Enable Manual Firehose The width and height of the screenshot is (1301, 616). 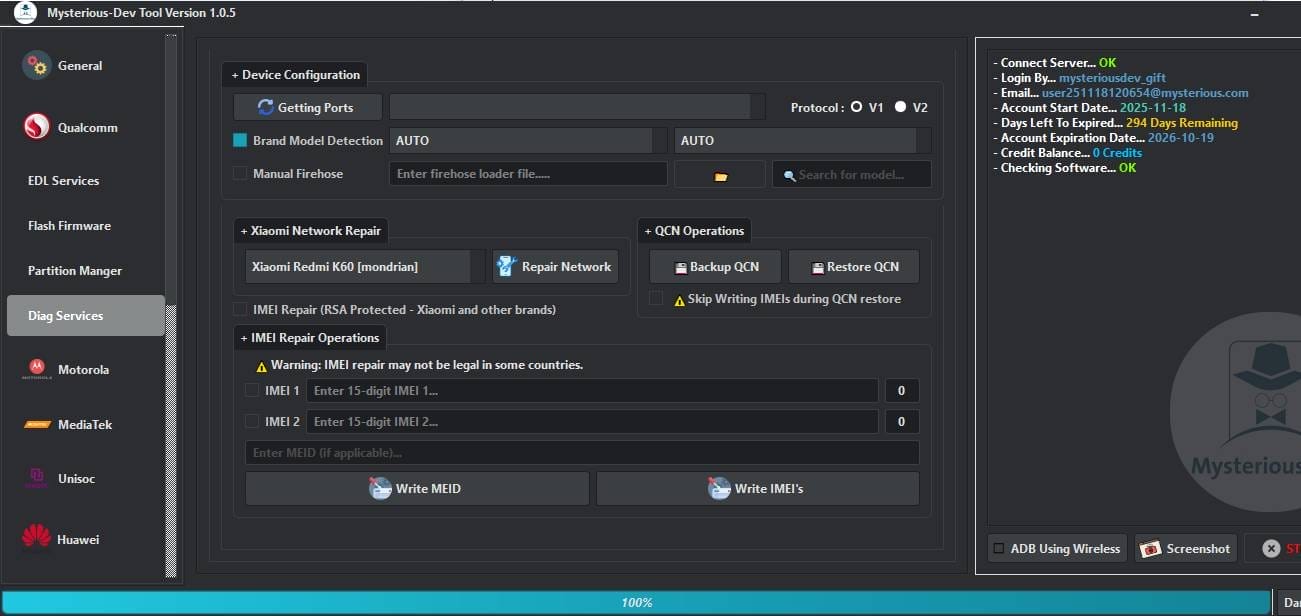(x=240, y=173)
